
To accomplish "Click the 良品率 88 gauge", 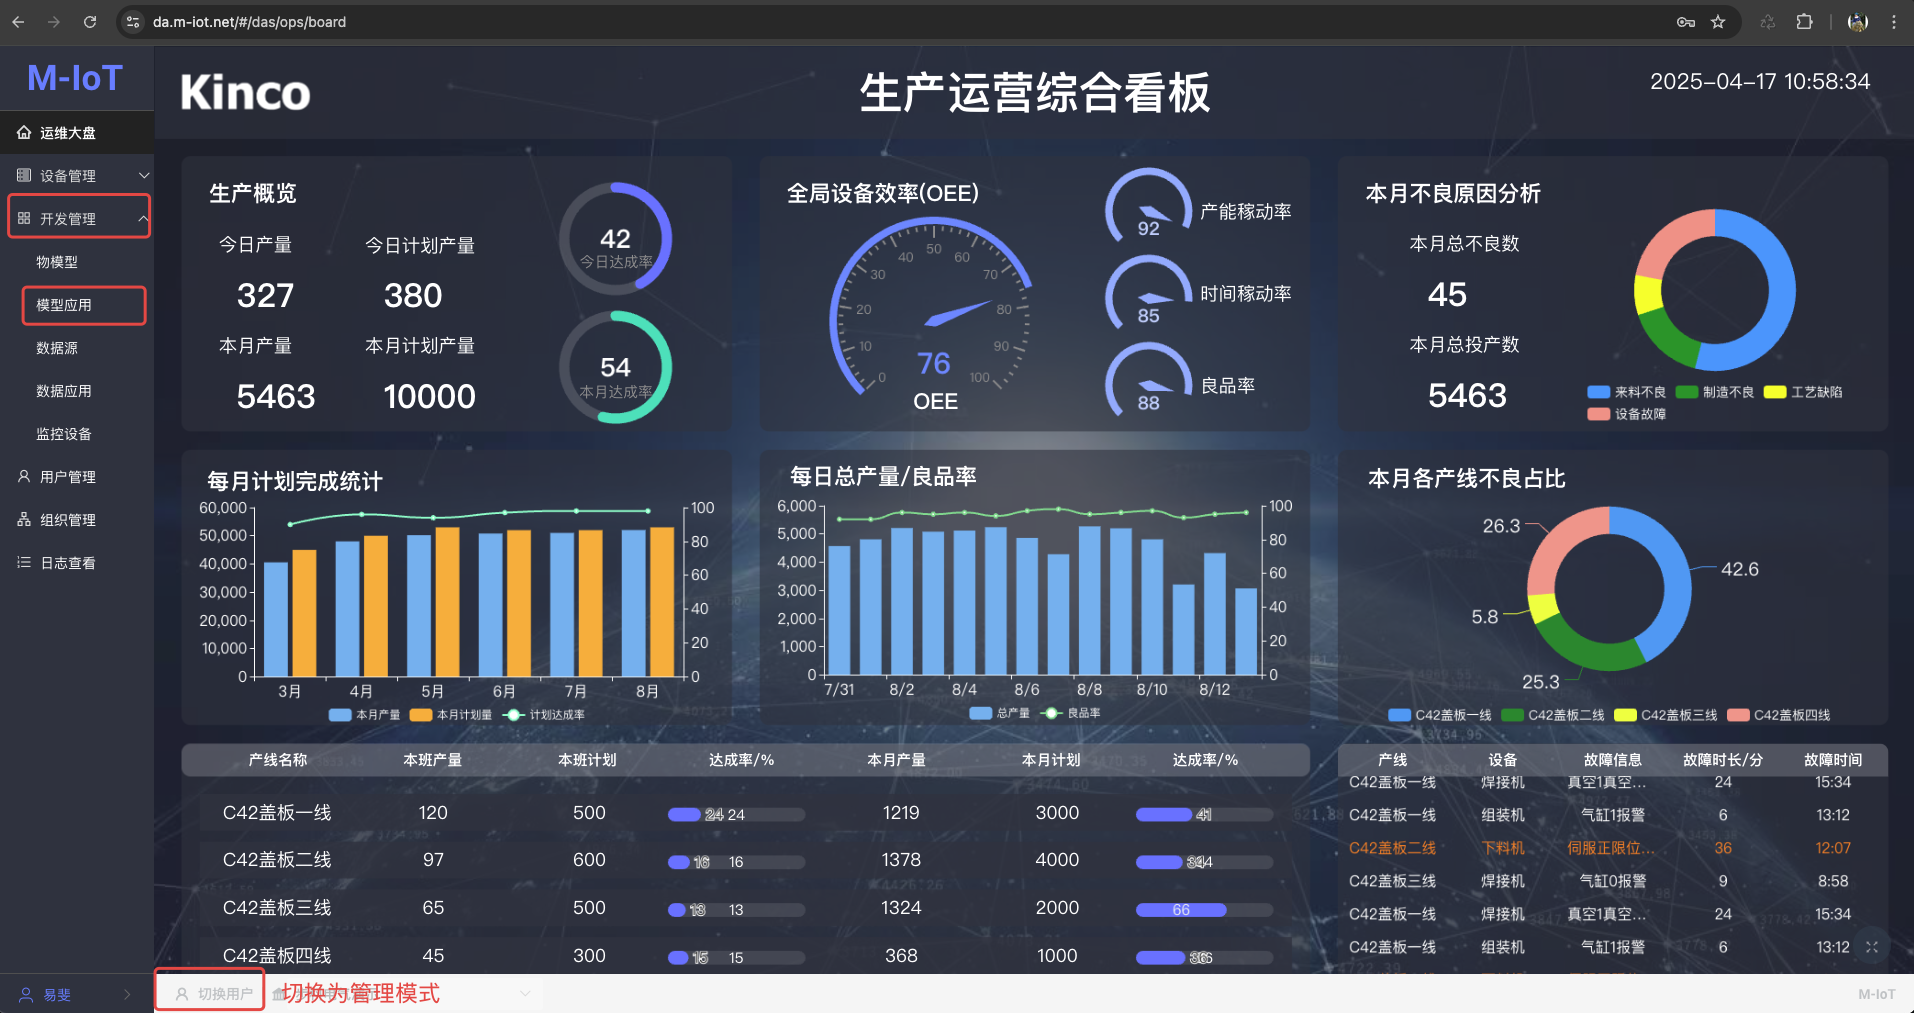I will [1148, 381].
